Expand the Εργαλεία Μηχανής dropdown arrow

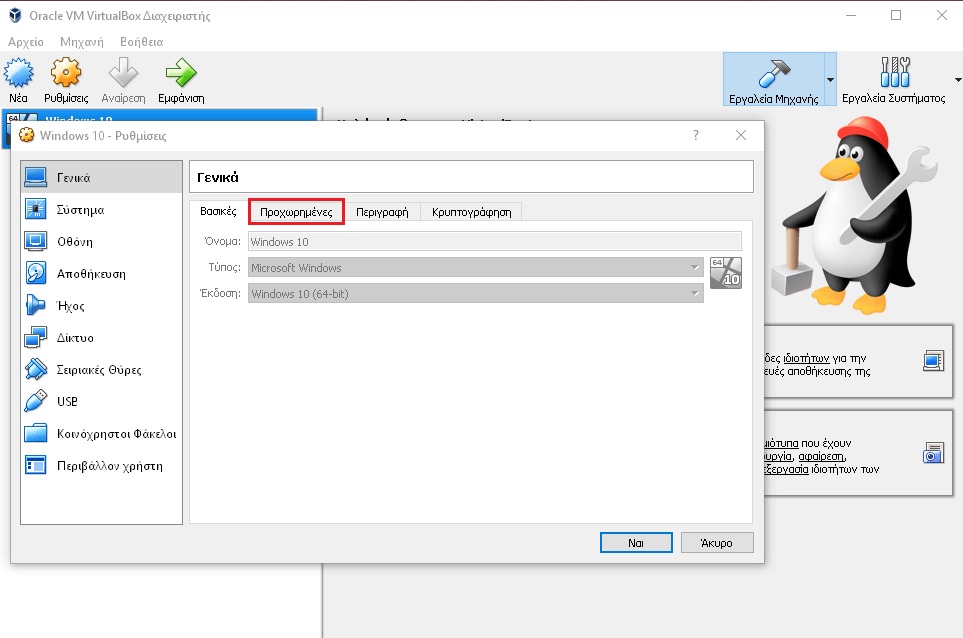tap(830, 80)
